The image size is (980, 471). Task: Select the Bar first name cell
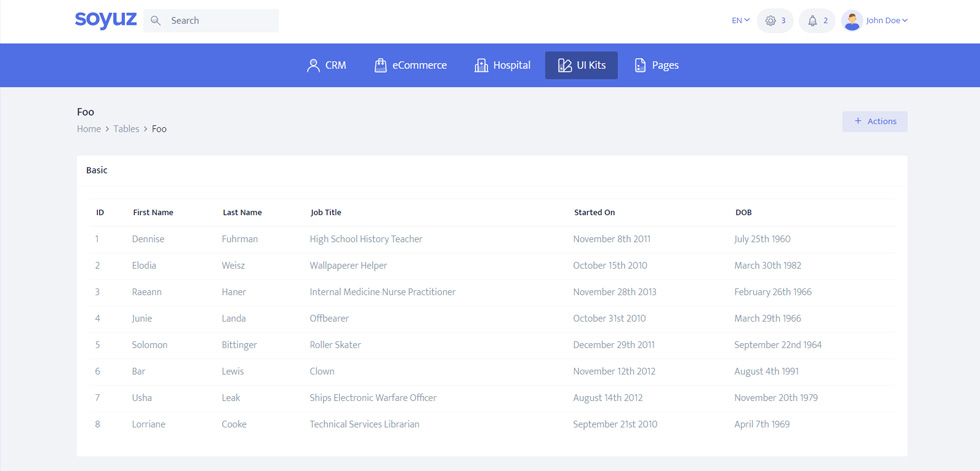(139, 371)
